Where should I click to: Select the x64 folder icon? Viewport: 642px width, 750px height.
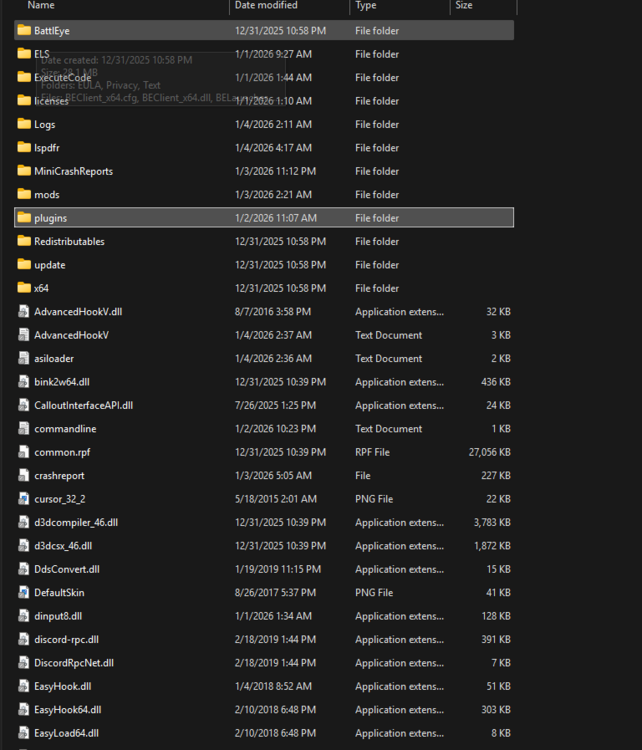24,288
